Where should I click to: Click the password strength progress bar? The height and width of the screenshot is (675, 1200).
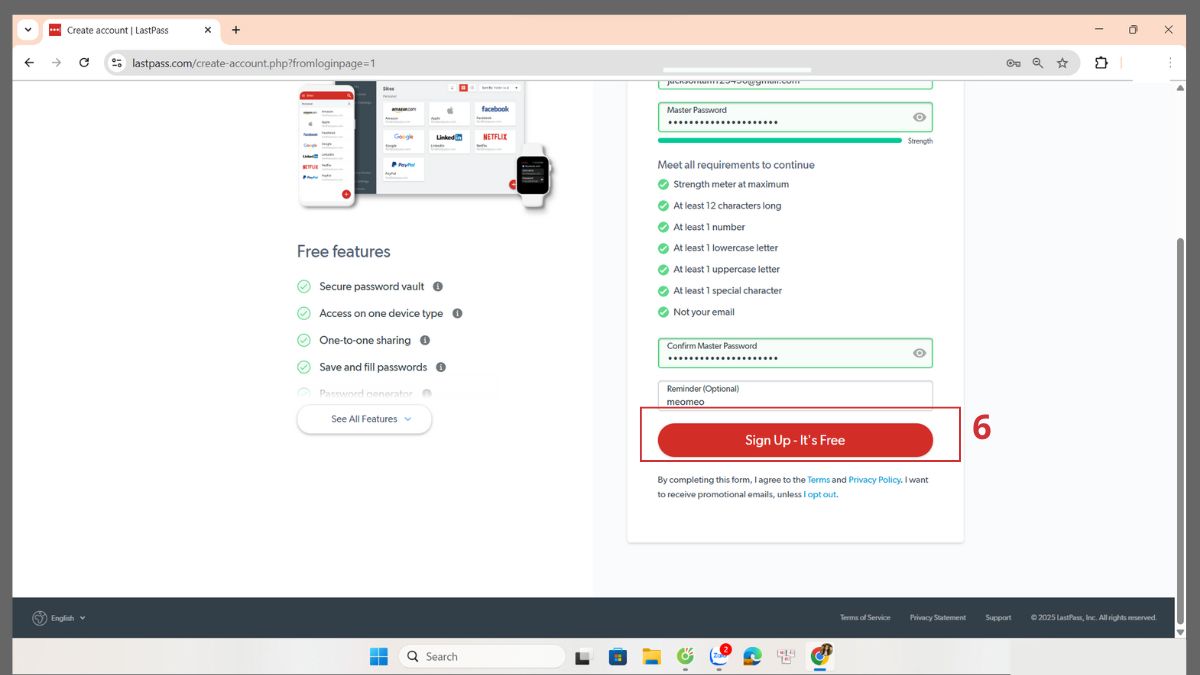coord(780,141)
